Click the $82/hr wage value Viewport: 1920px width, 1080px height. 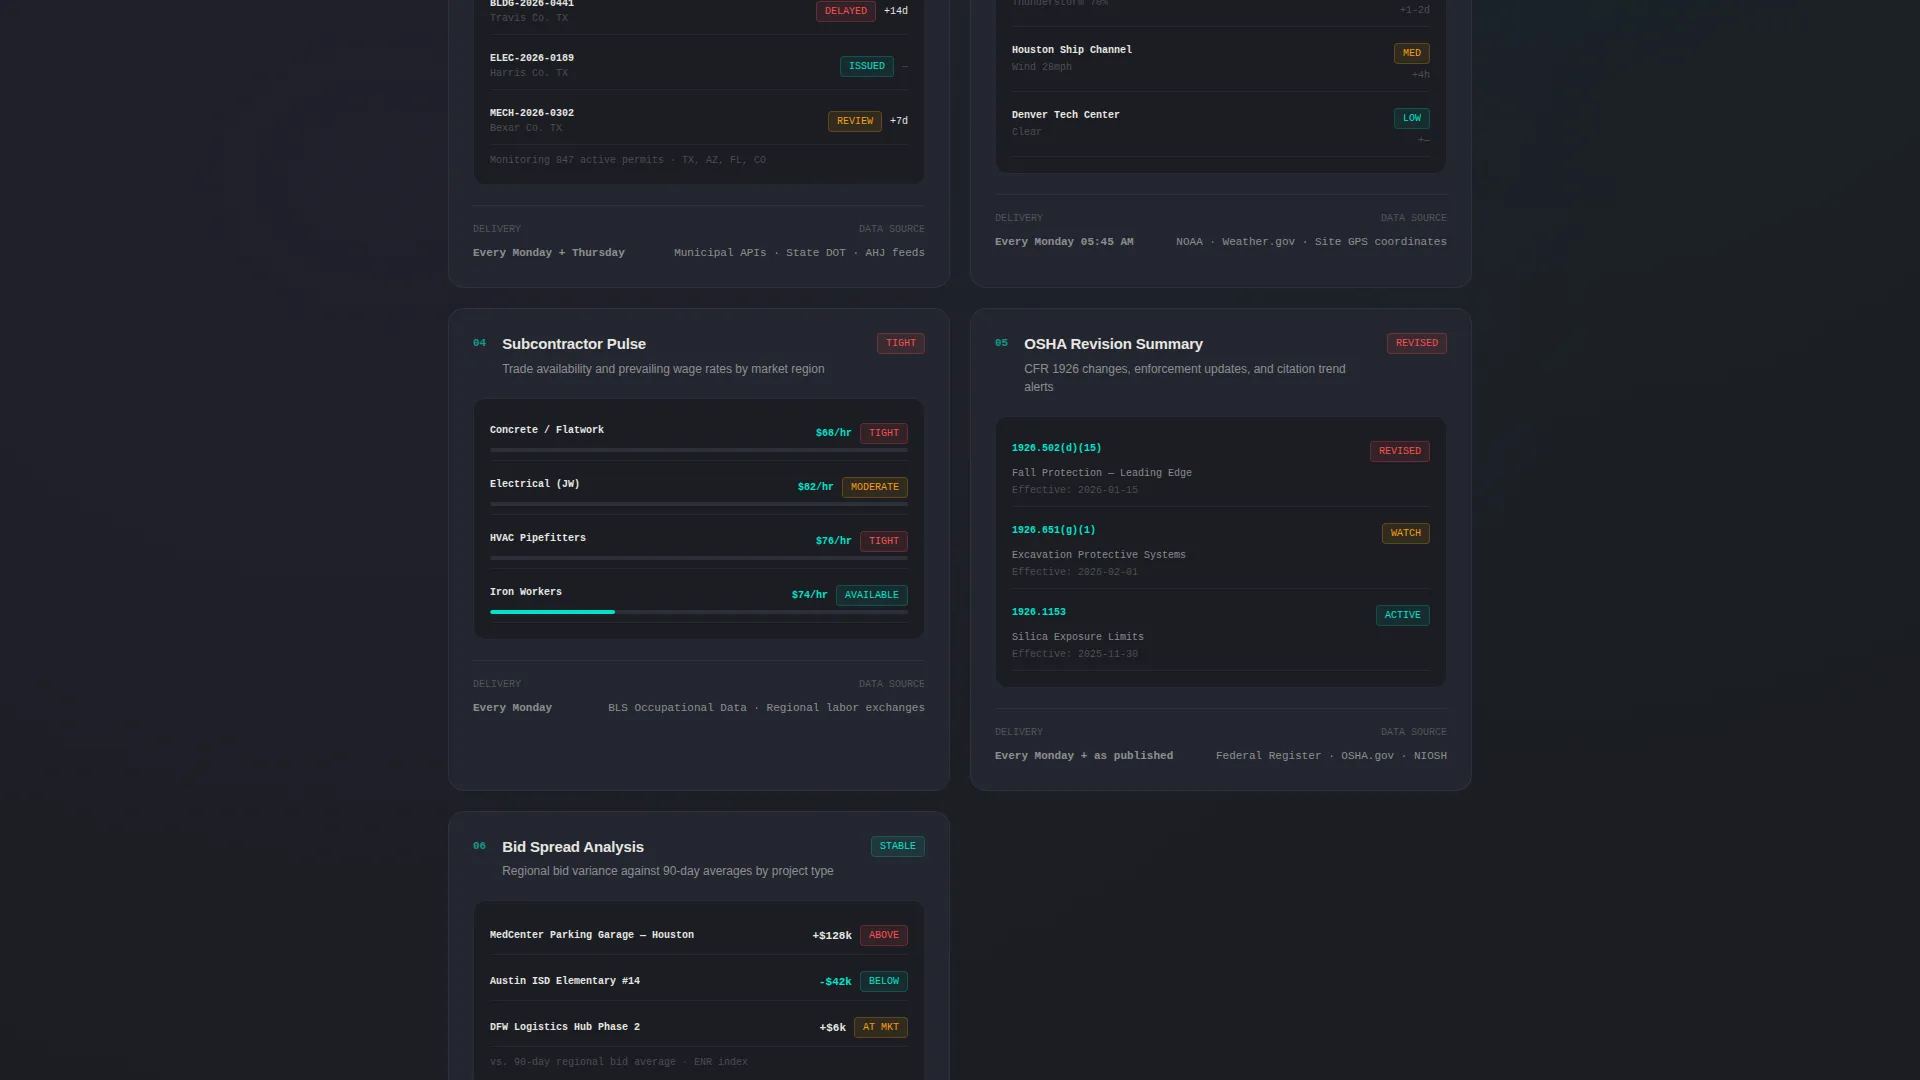[x=815, y=487]
